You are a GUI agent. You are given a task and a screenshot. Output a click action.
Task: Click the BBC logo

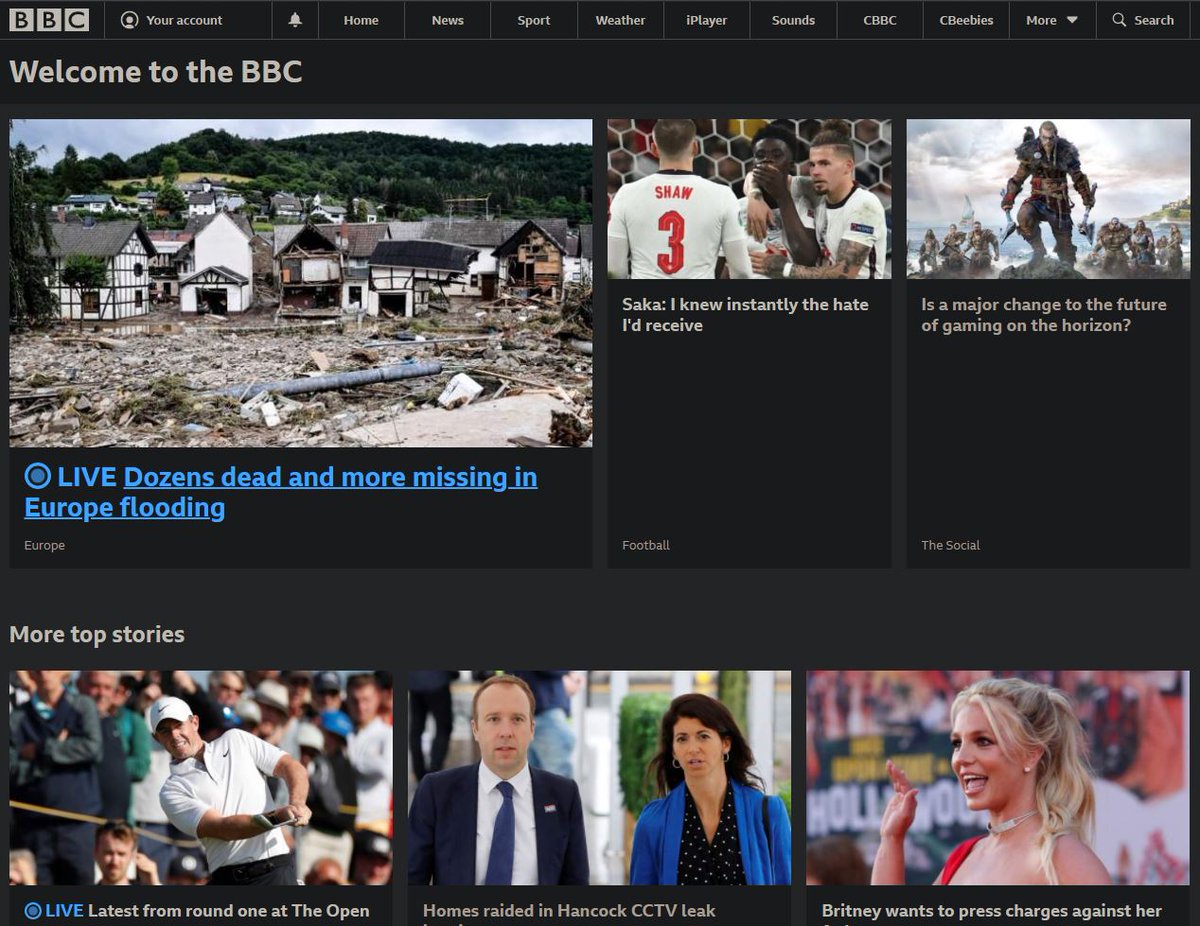[x=49, y=20]
